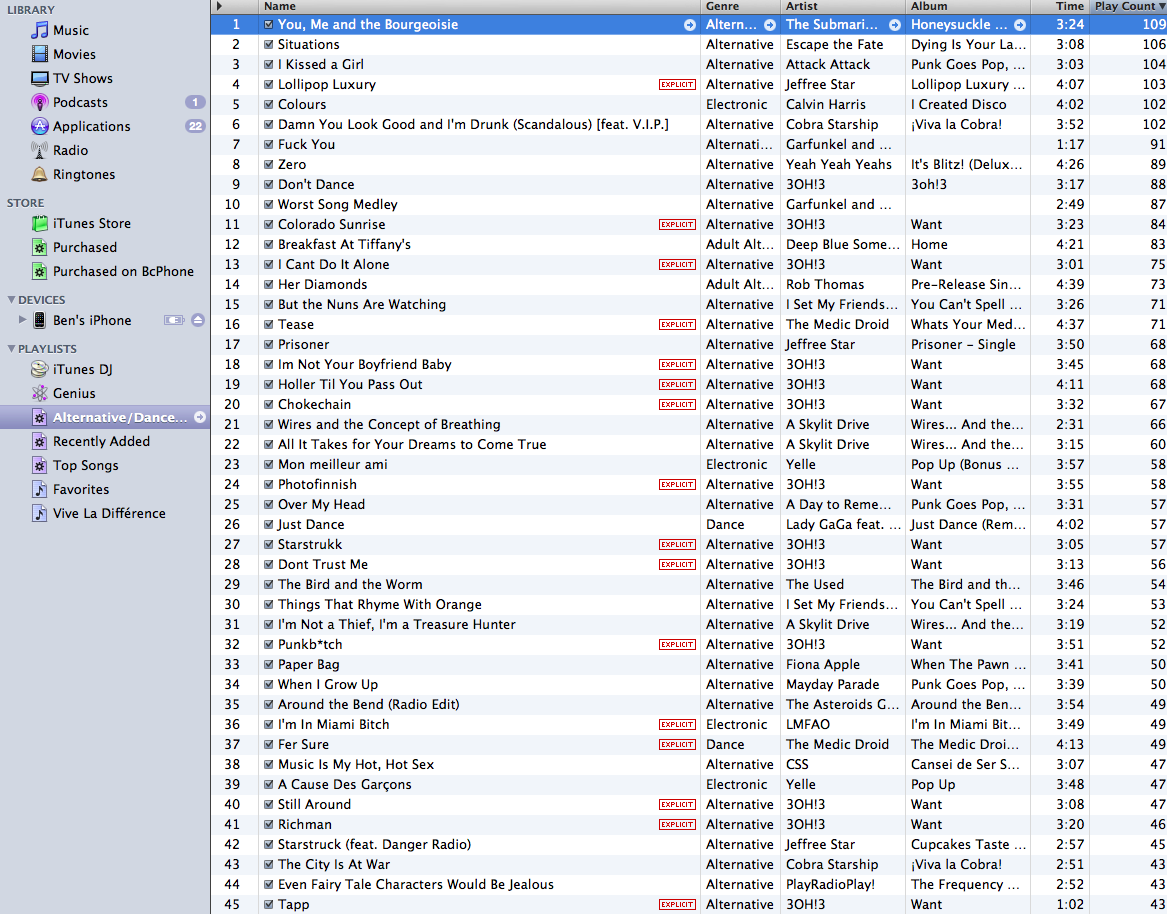This screenshot has width=1167, height=914.
Task: Click the album arrow beside Honeysuckle
Action: click(x=1020, y=25)
